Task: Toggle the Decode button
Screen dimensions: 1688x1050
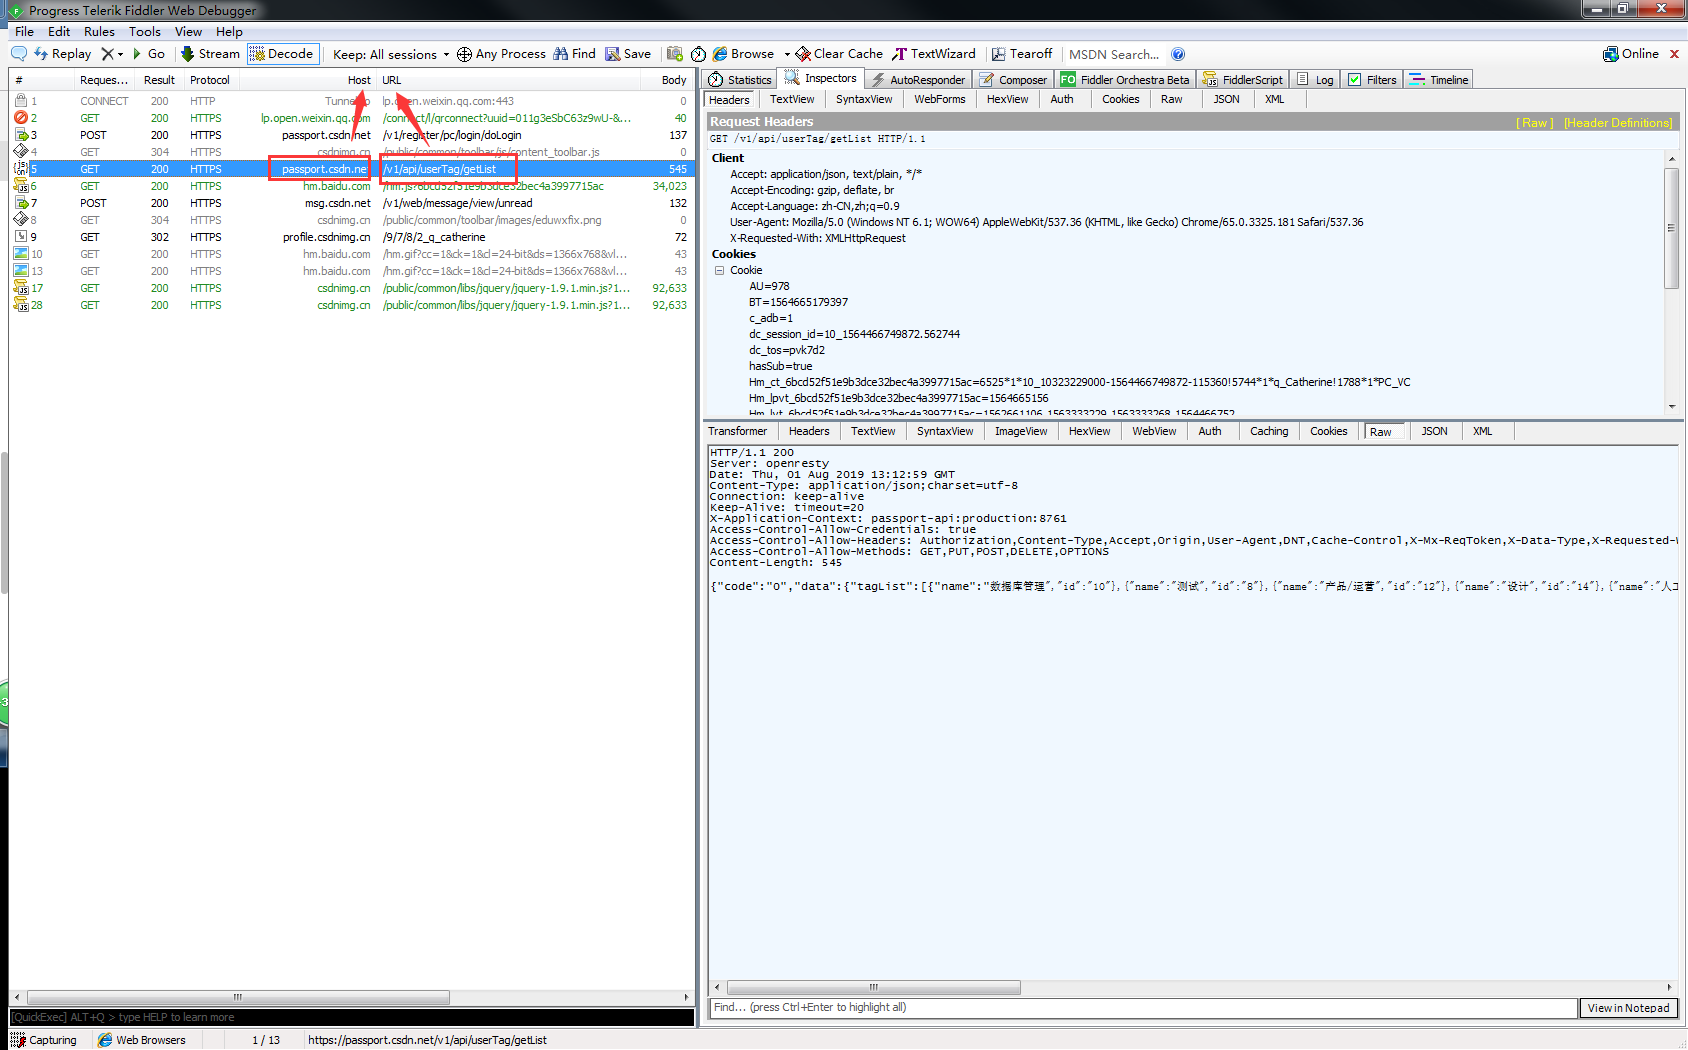Action: click(282, 54)
